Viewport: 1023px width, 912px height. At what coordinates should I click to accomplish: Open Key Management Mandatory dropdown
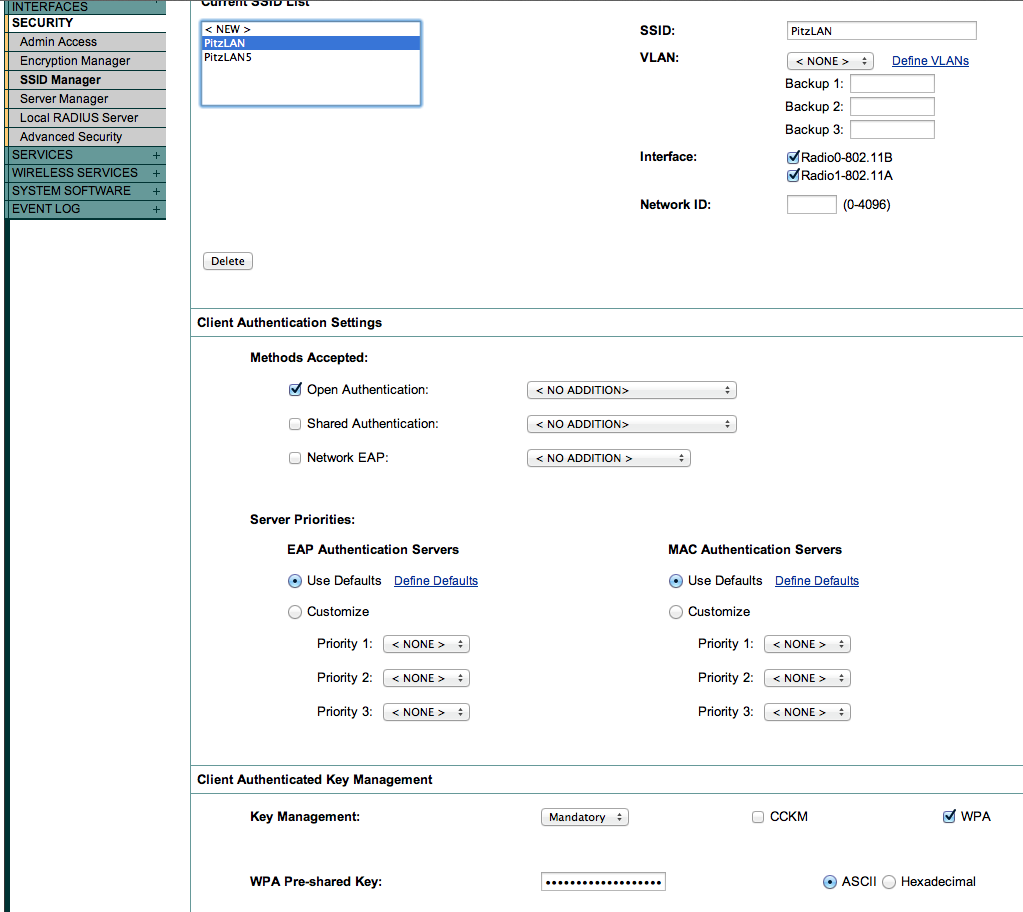[x=585, y=817]
